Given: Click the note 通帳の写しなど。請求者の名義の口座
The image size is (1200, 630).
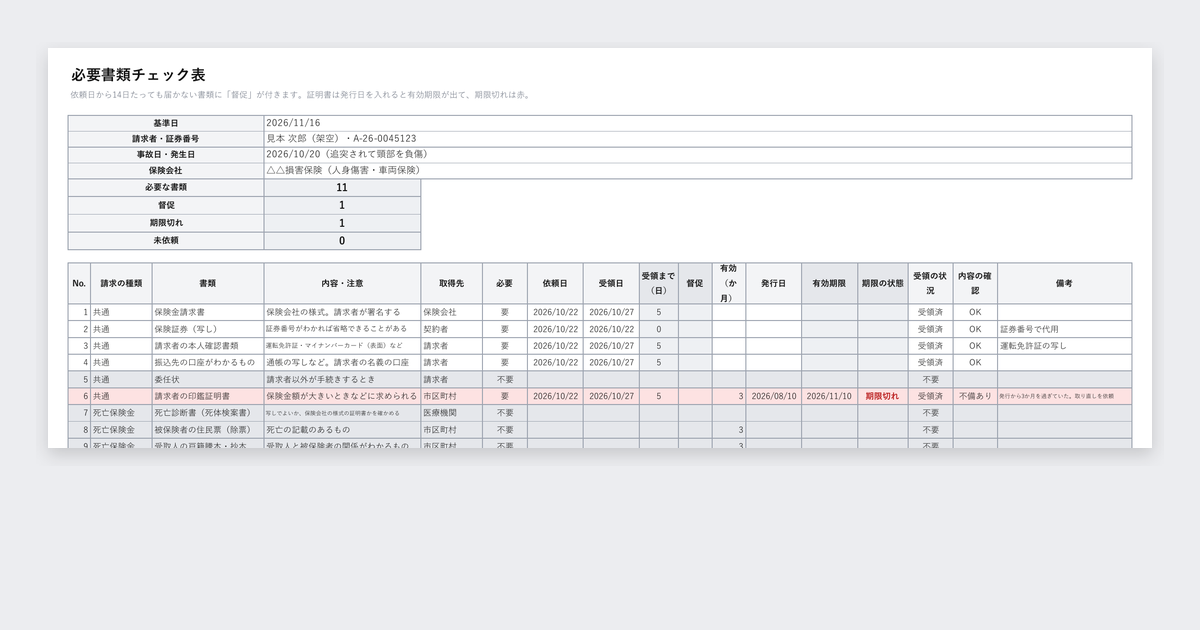Looking at the screenshot, I should point(342,363).
